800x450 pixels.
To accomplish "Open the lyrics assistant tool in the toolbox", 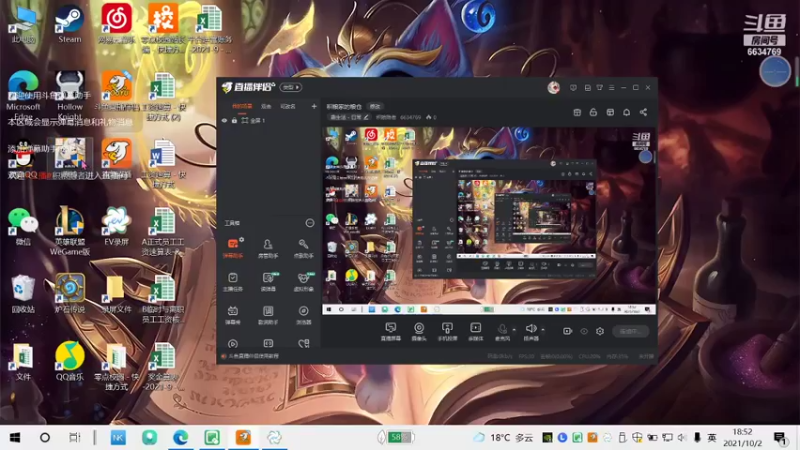I will [x=268, y=314].
